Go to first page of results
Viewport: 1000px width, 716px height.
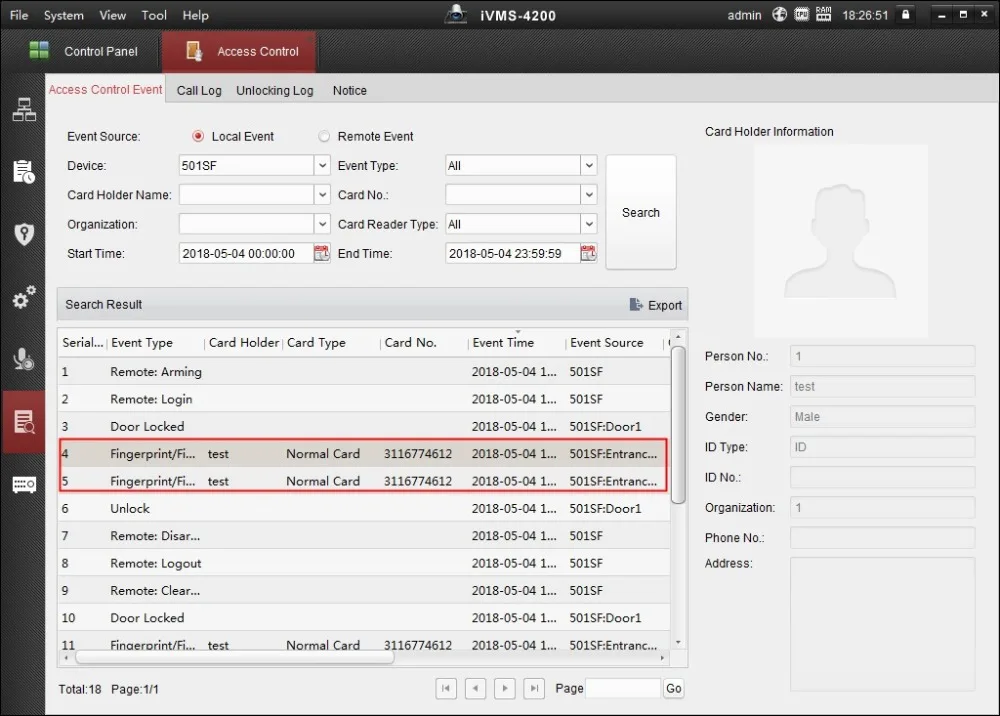(446, 688)
